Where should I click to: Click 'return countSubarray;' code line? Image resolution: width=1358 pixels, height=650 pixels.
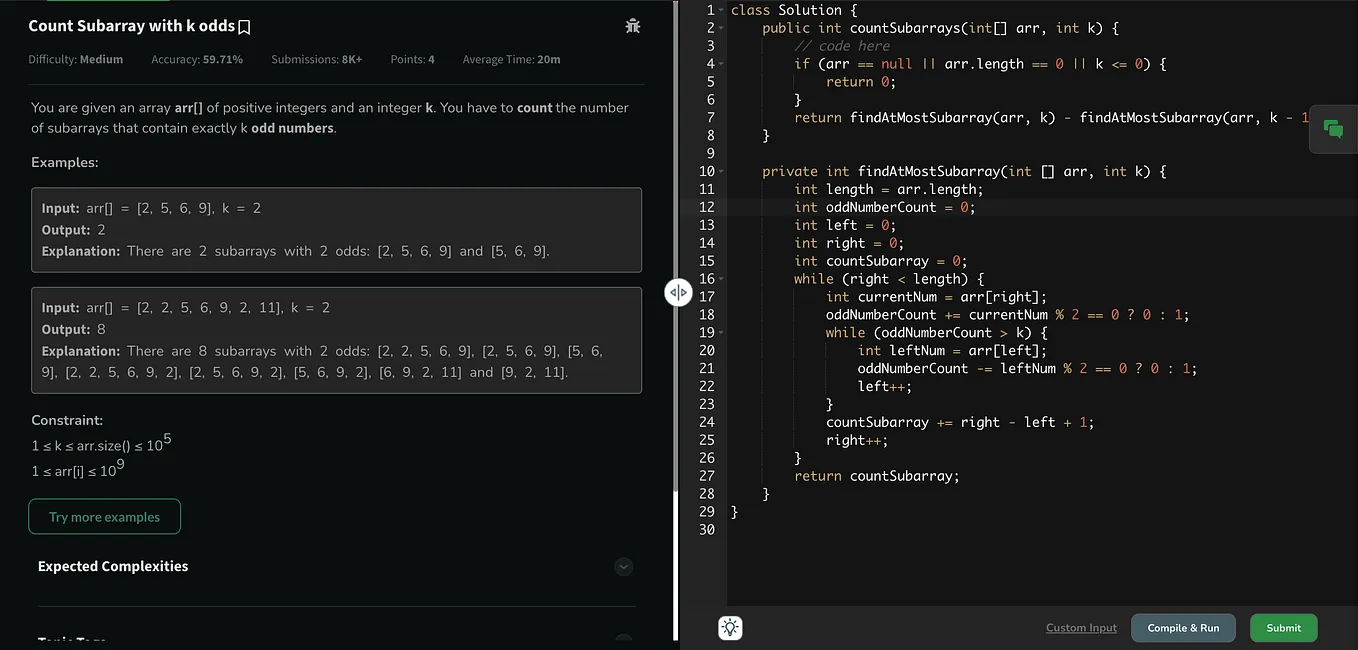coord(877,476)
